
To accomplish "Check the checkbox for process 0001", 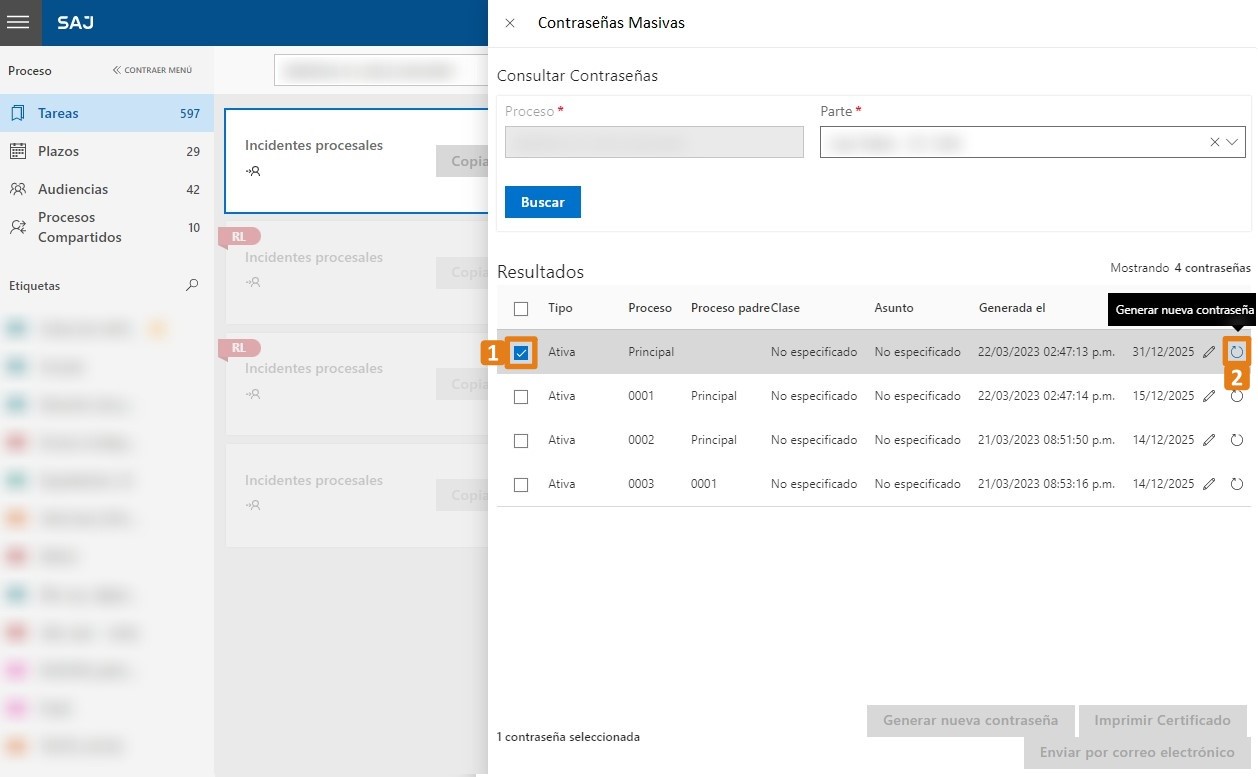I will click(521, 396).
